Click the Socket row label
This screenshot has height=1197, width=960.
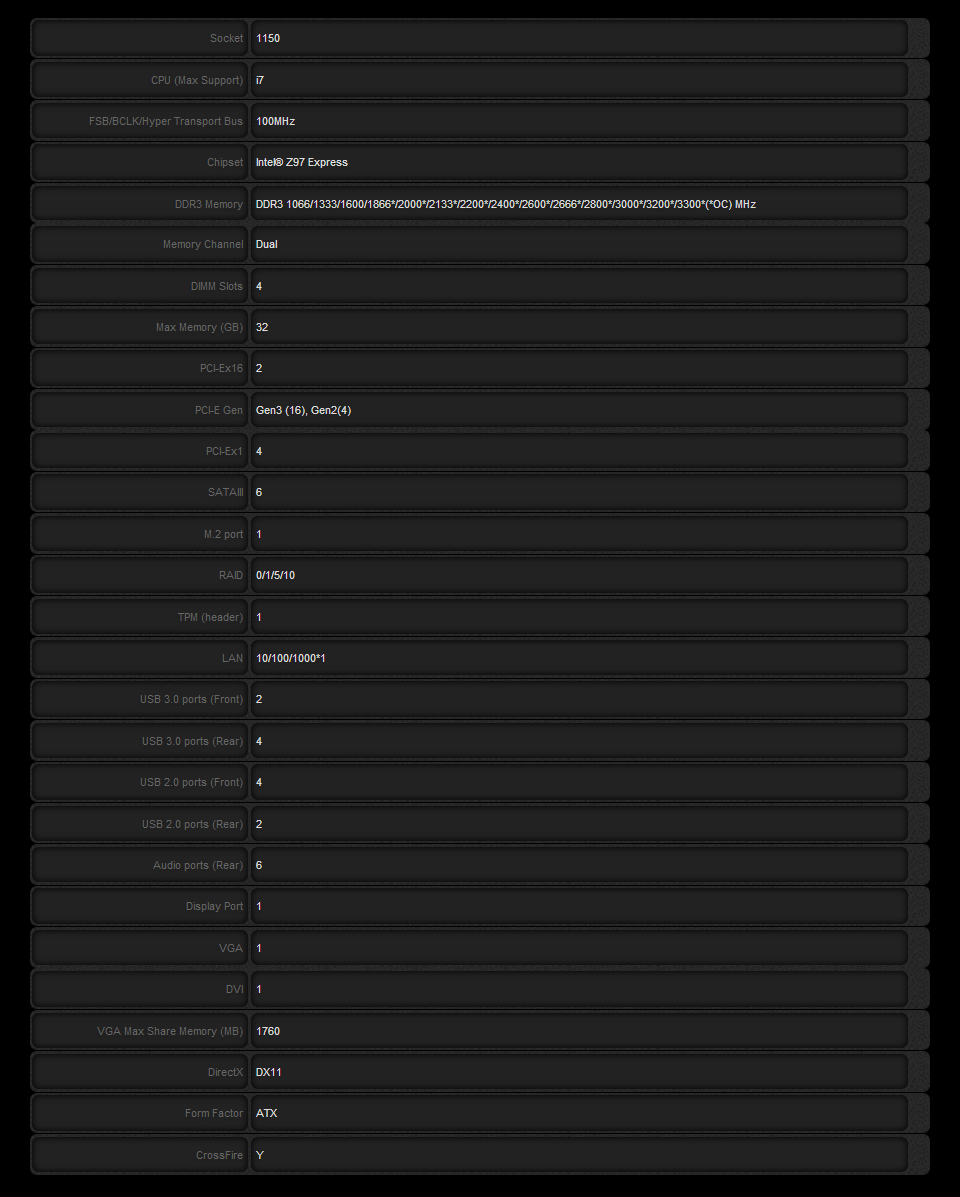226,38
